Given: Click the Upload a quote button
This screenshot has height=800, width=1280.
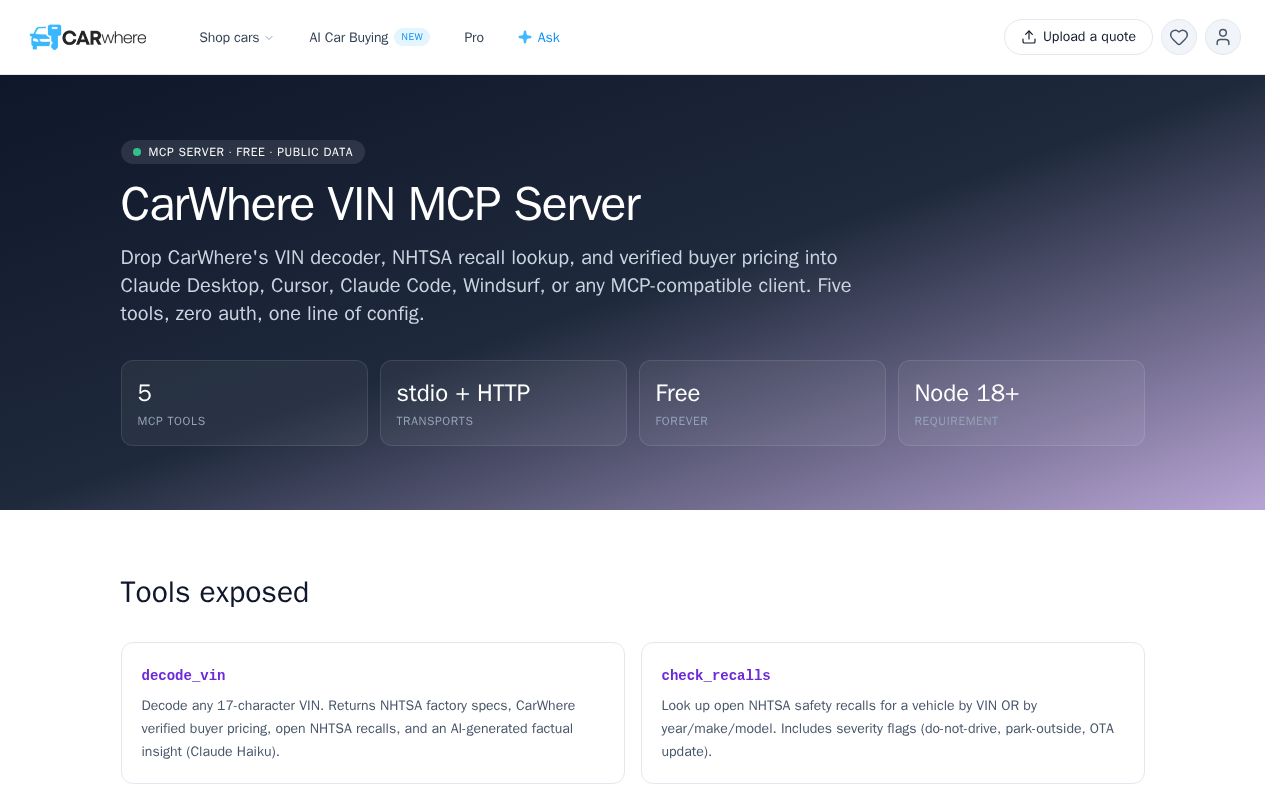Looking at the screenshot, I should (x=1078, y=37).
